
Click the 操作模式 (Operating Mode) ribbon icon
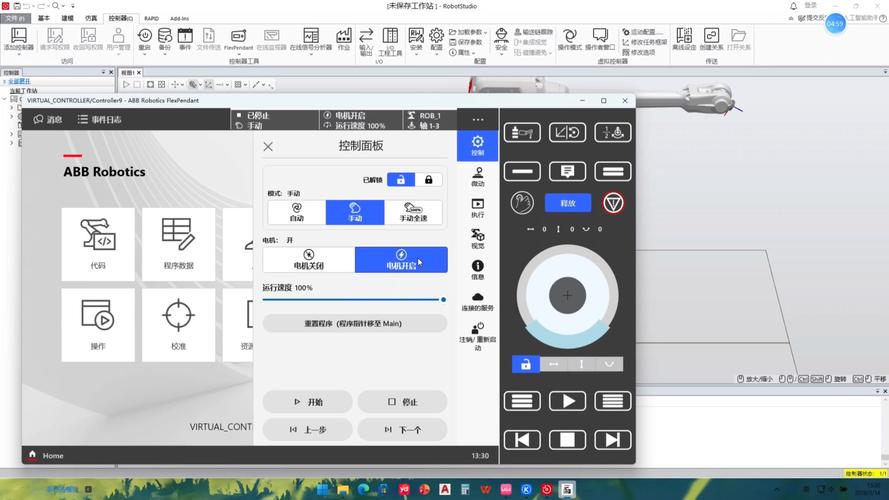pyautogui.click(x=570, y=39)
